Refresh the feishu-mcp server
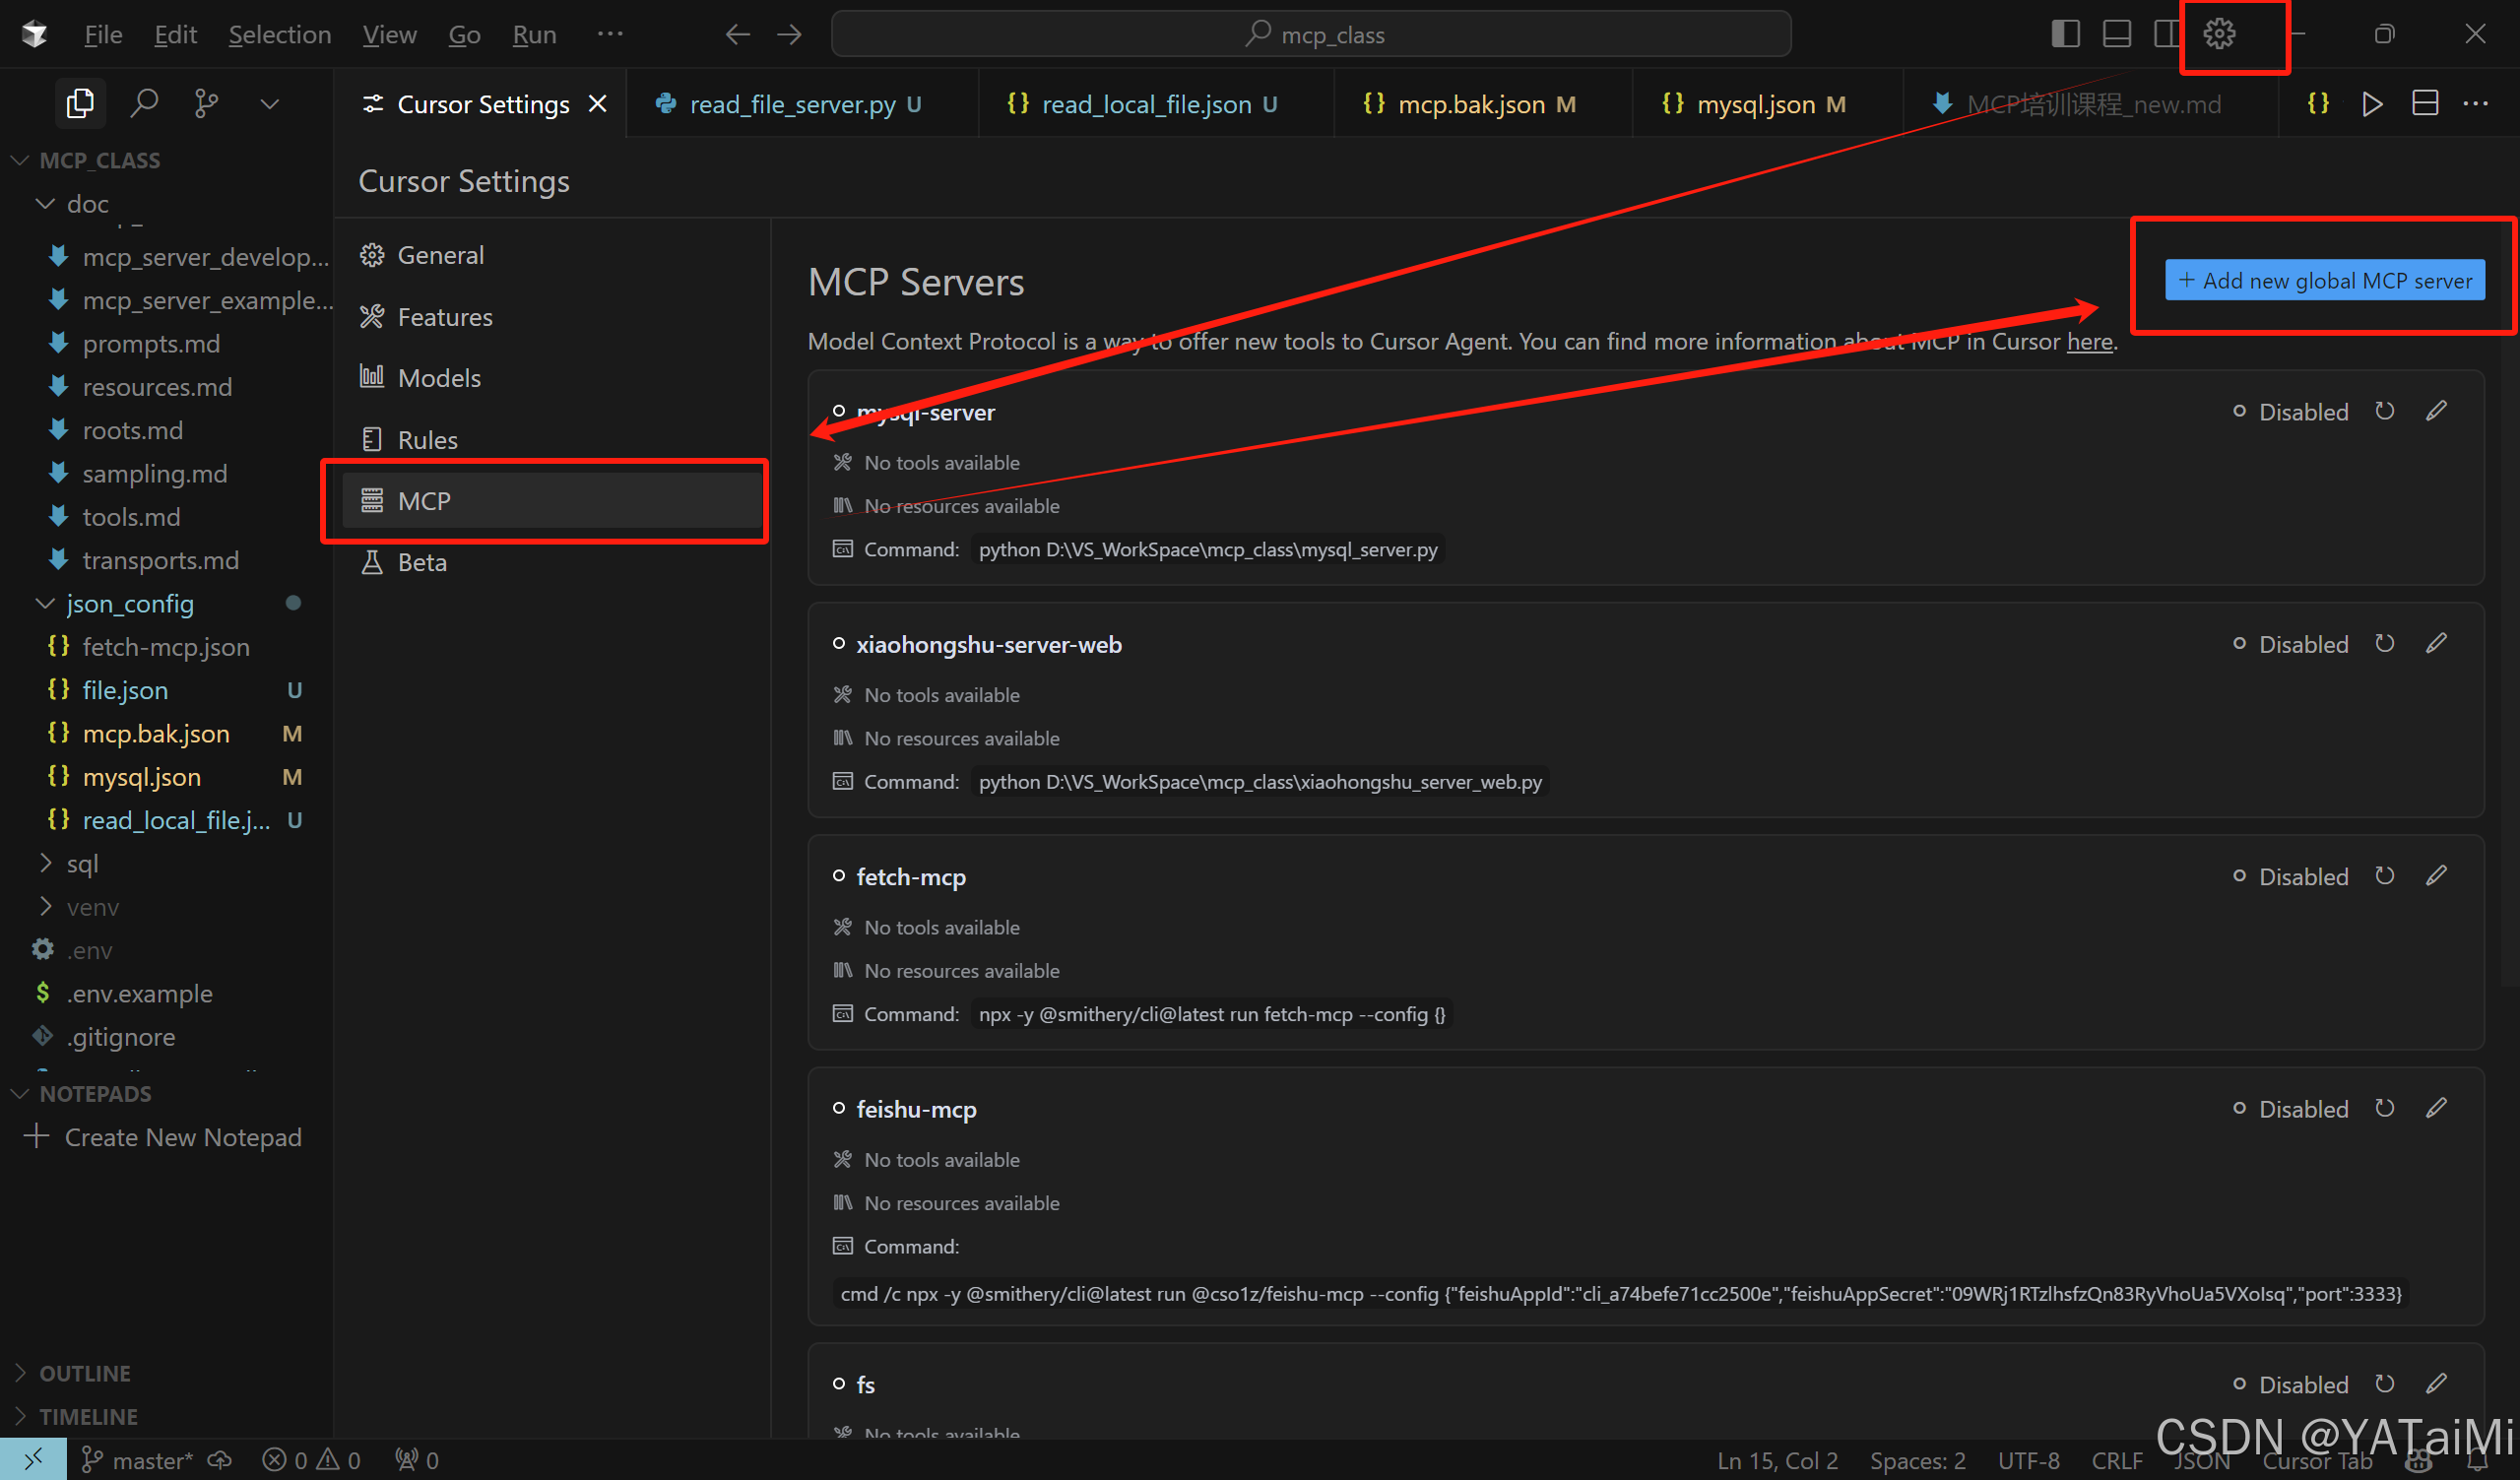 (2384, 1108)
